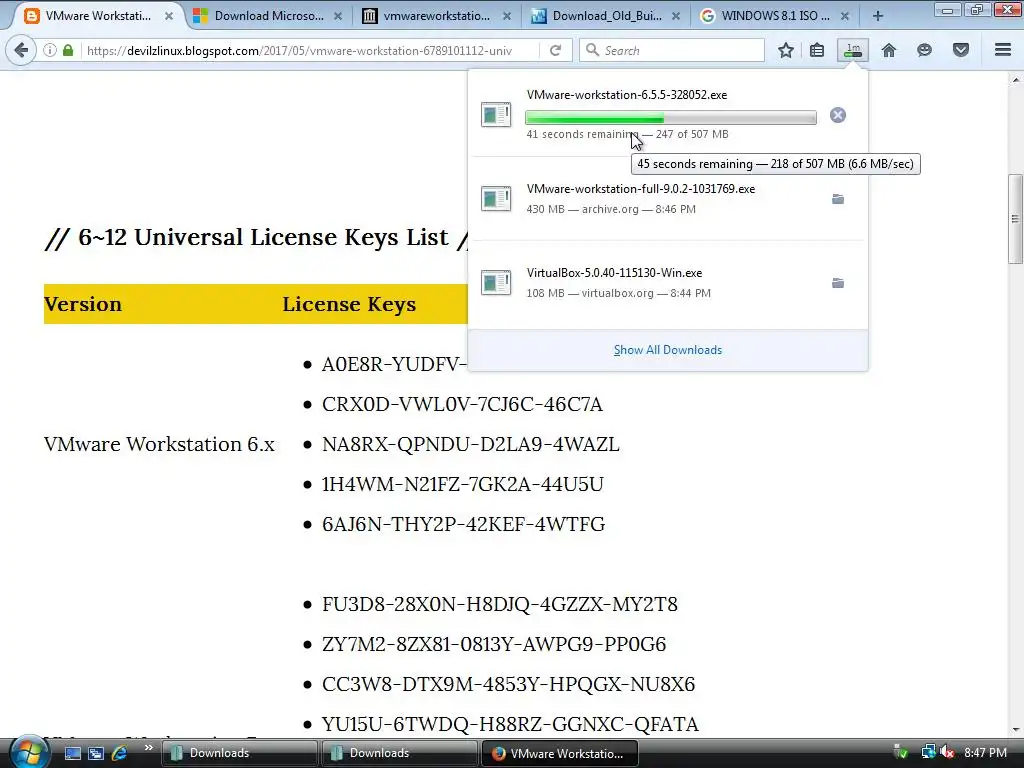
Task: Click Switch between windows quick launch icon
Action: [96, 753]
